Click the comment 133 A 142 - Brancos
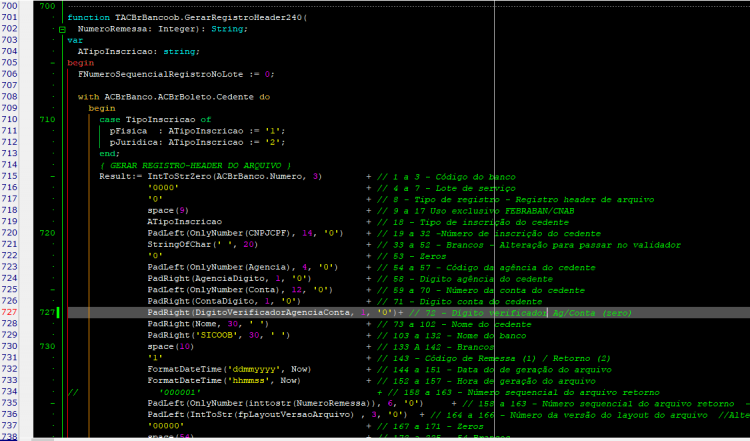 [x=436, y=348]
